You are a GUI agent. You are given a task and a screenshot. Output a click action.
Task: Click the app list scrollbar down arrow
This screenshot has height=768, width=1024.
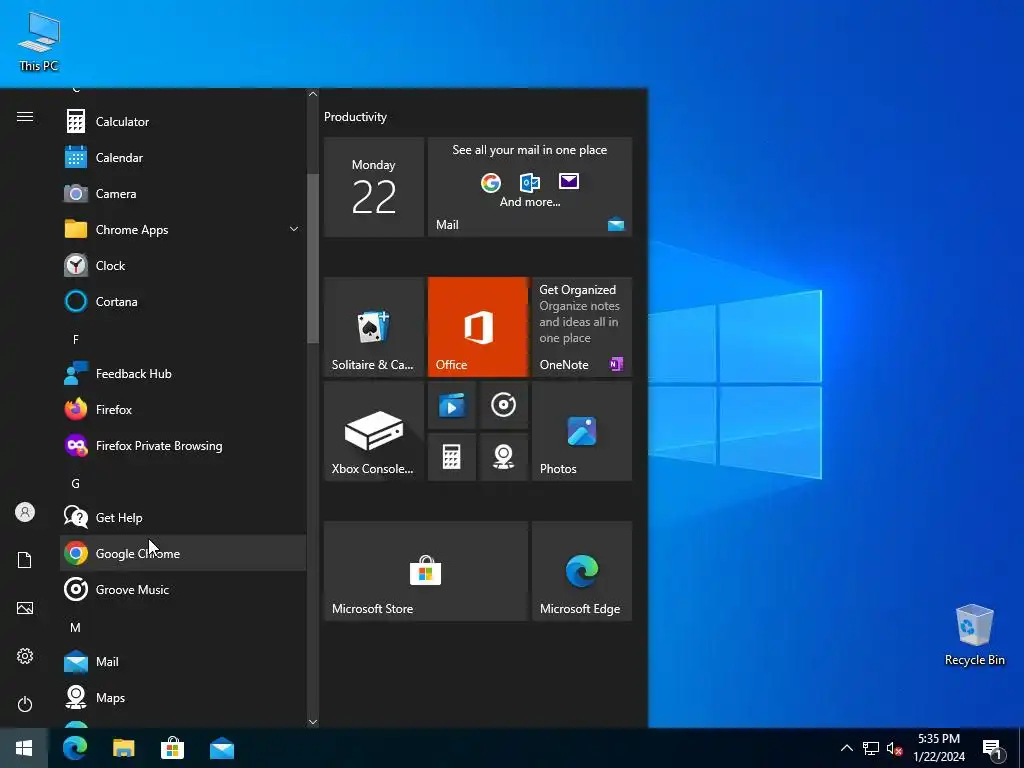point(313,722)
